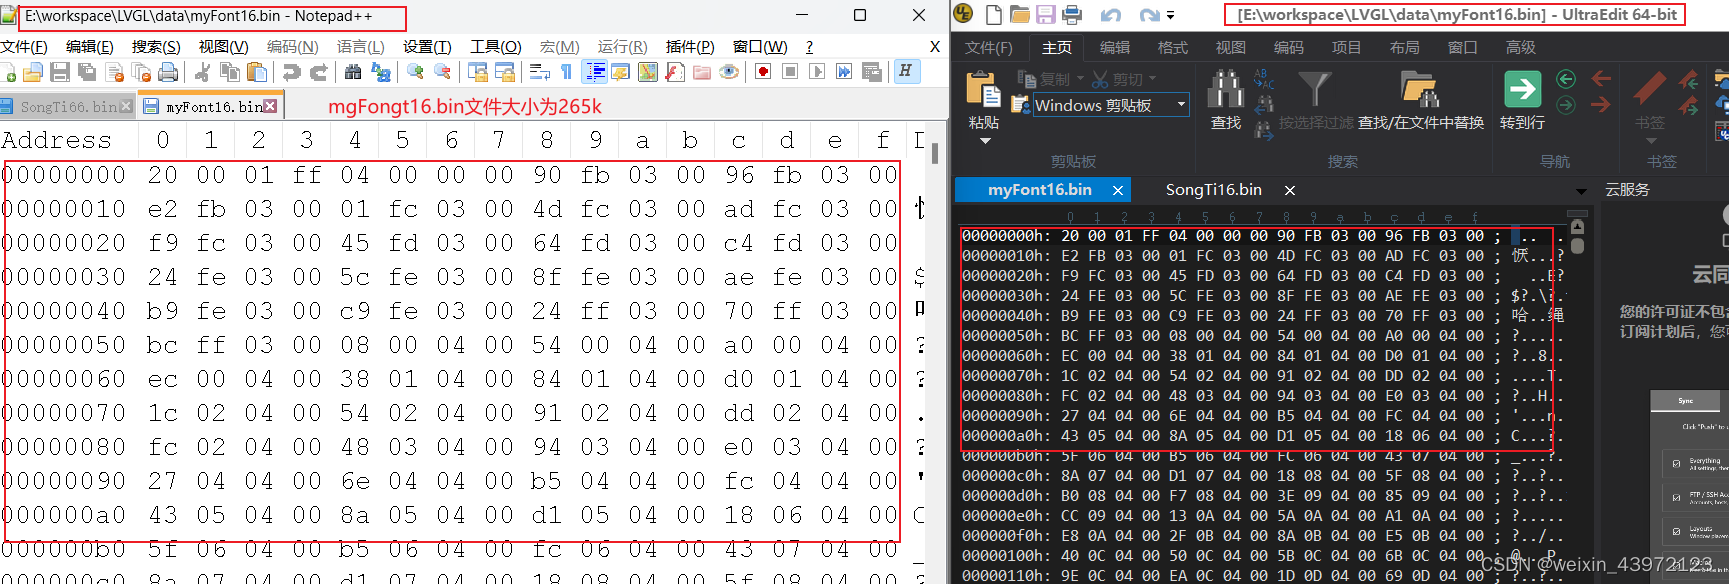This screenshot has width=1729, height=584.
Task: Click UltraEdit hex view scrollbar up arrow
Action: tap(1578, 226)
